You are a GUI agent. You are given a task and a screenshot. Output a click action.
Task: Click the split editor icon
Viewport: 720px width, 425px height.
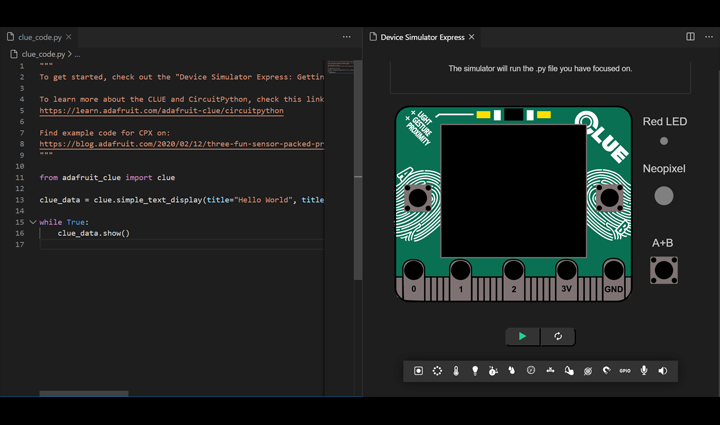click(690, 37)
